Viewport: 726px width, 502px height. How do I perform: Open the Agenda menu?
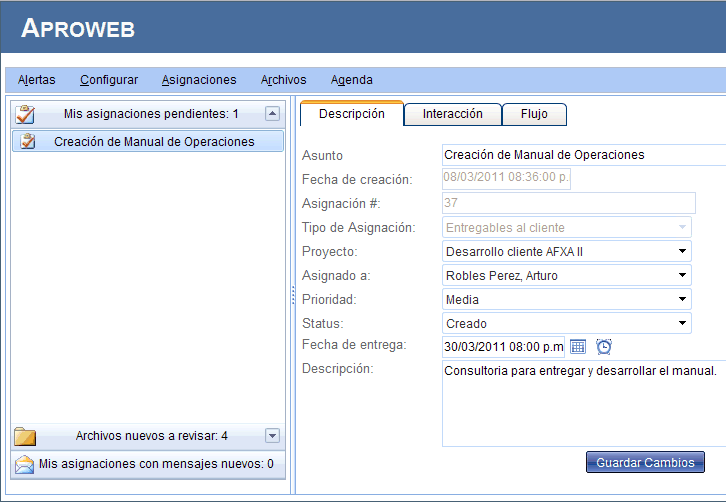click(351, 80)
